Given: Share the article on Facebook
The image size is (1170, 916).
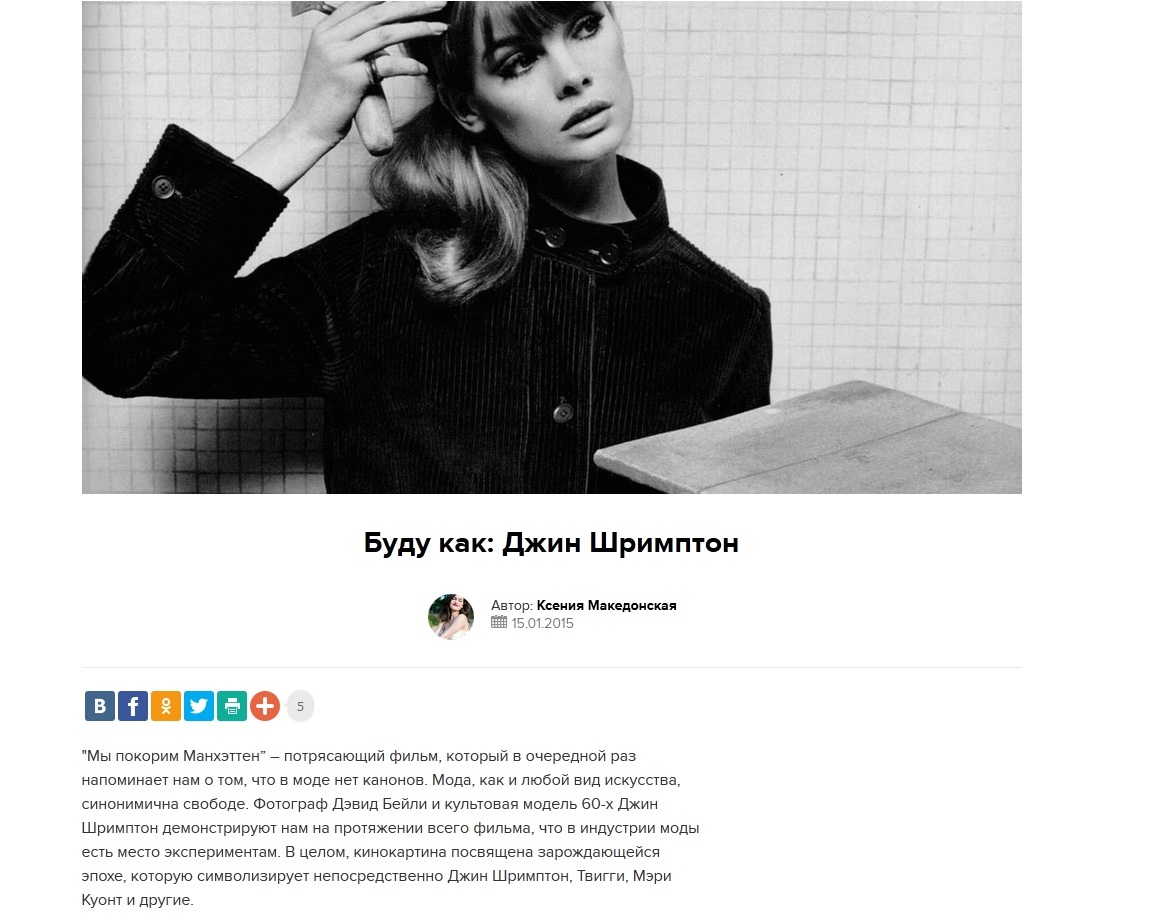Looking at the screenshot, I should [133, 706].
